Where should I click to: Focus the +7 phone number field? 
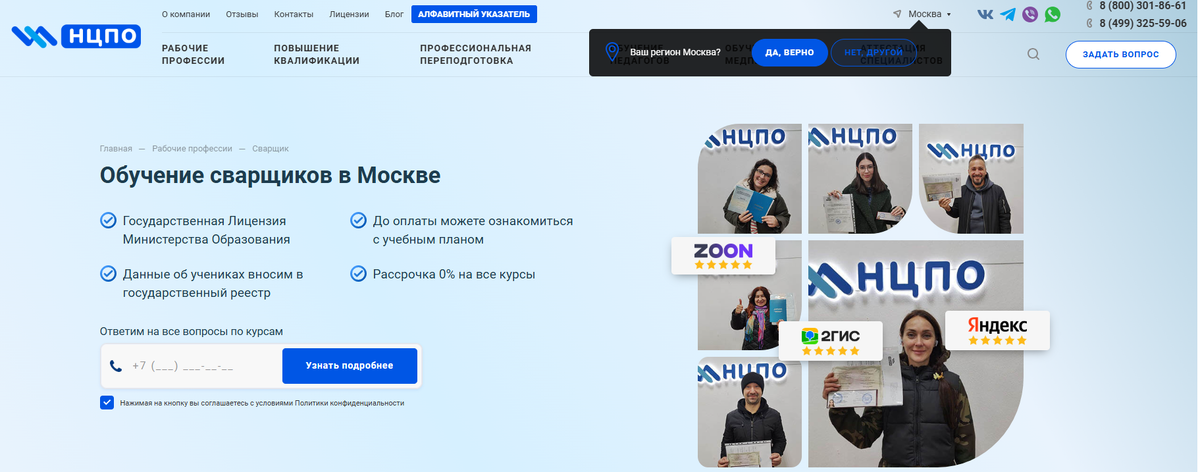[x=190, y=366]
